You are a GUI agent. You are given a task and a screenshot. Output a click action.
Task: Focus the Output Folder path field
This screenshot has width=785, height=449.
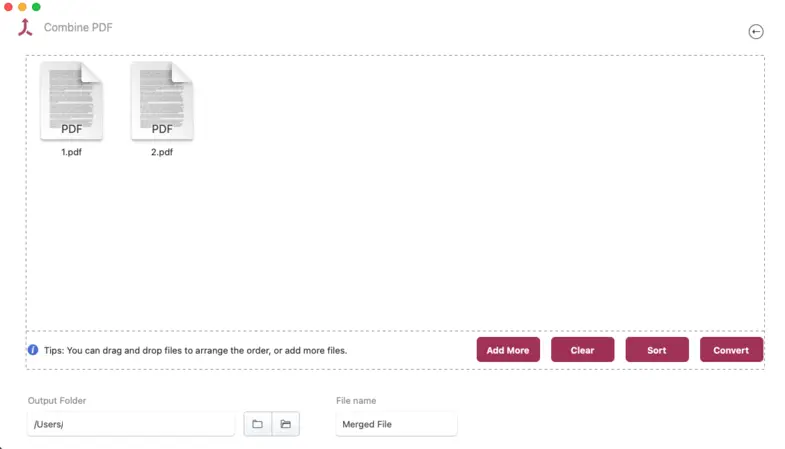pos(131,424)
